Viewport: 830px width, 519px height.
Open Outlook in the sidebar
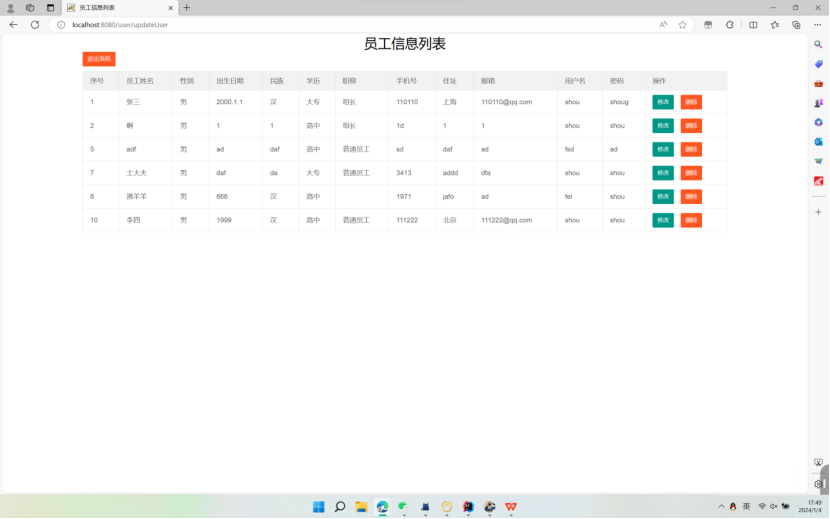(818, 142)
